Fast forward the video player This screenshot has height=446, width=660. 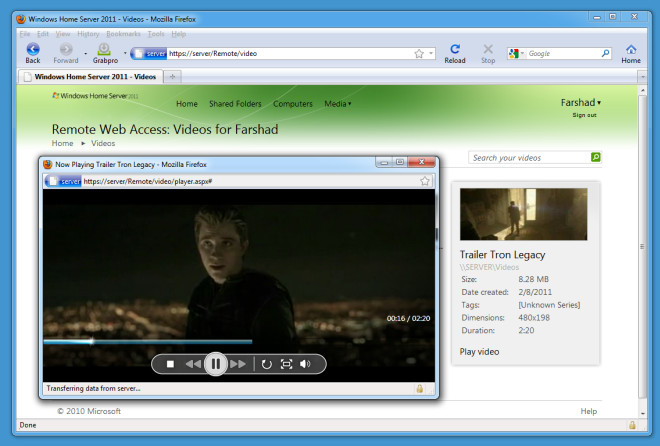238,364
